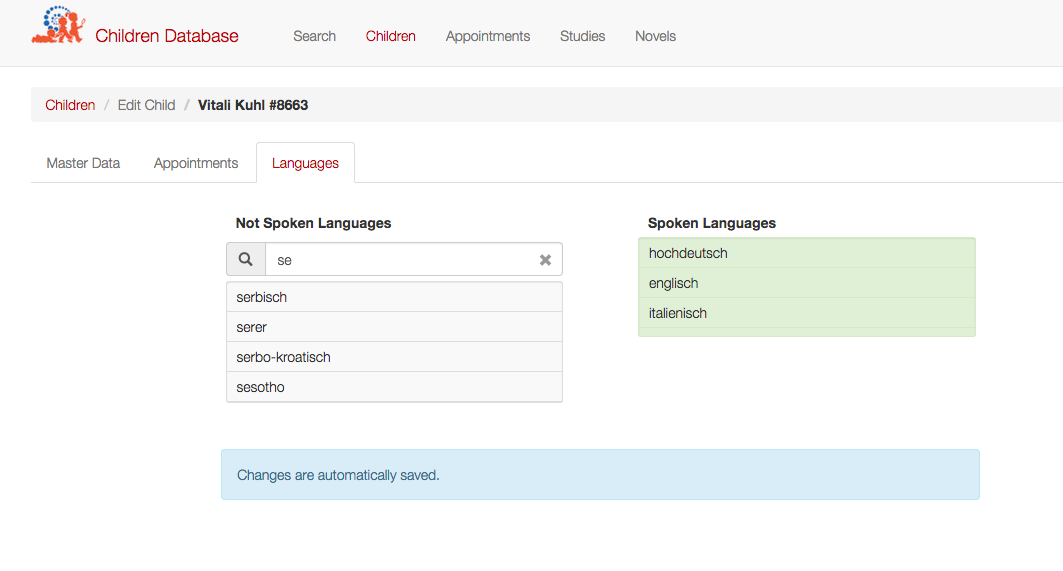This screenshot has width=1063, height=571.
Task: Go to Appointments in the top navigation
Action: [x=487, y=36]
